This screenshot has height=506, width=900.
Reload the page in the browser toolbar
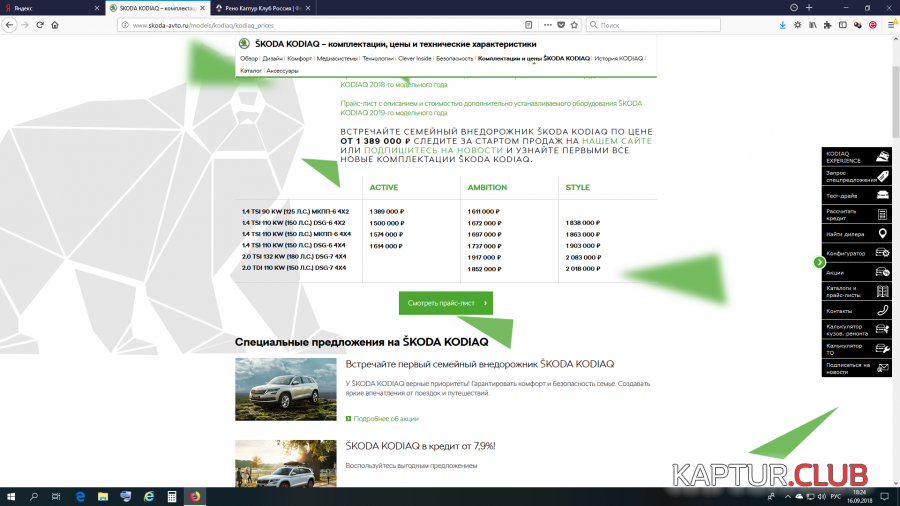click(x=40, y=24)
